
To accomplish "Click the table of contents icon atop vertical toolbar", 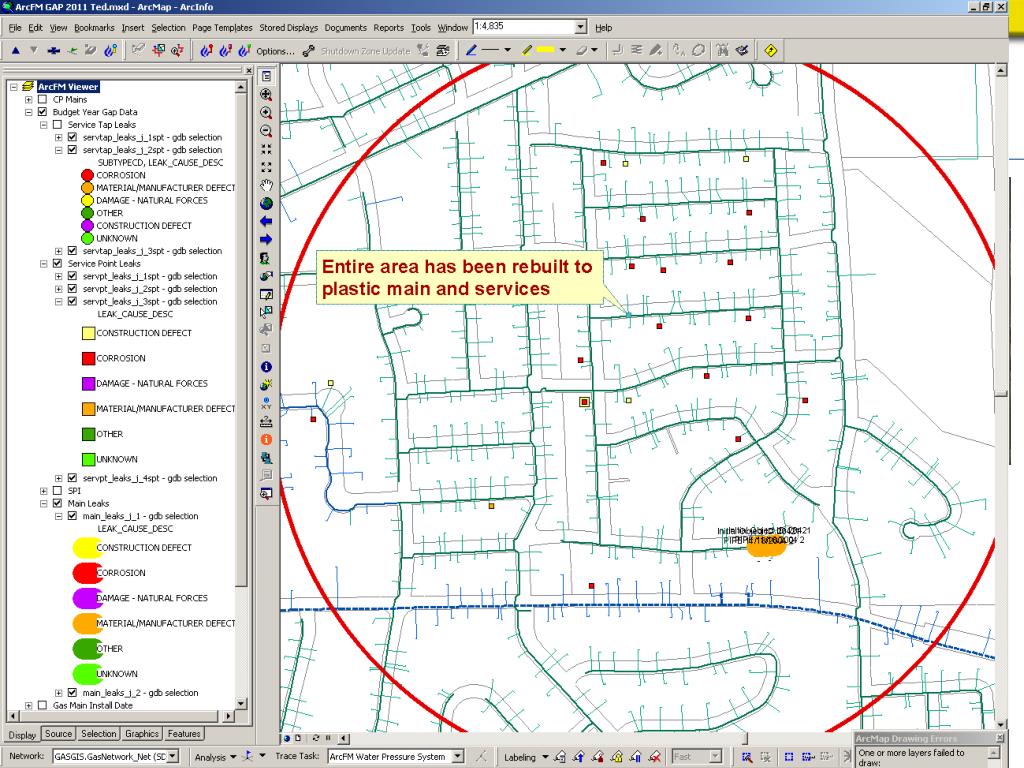I will (x=266, y=76).
